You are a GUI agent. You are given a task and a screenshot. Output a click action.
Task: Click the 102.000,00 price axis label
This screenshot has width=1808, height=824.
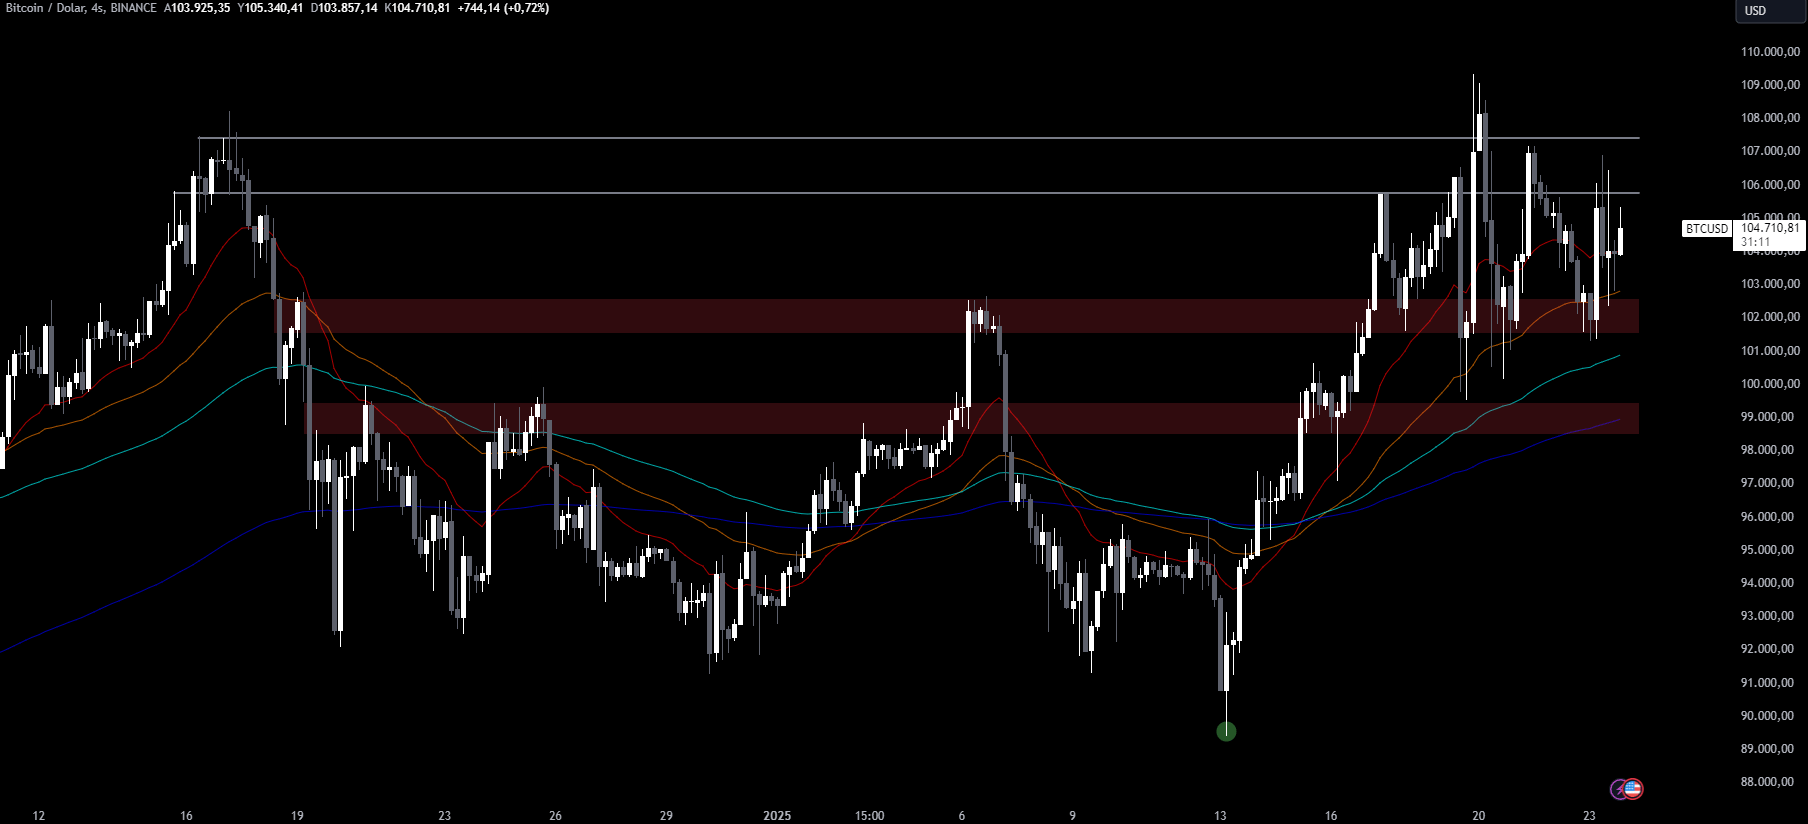click(x=1770, y=317)
